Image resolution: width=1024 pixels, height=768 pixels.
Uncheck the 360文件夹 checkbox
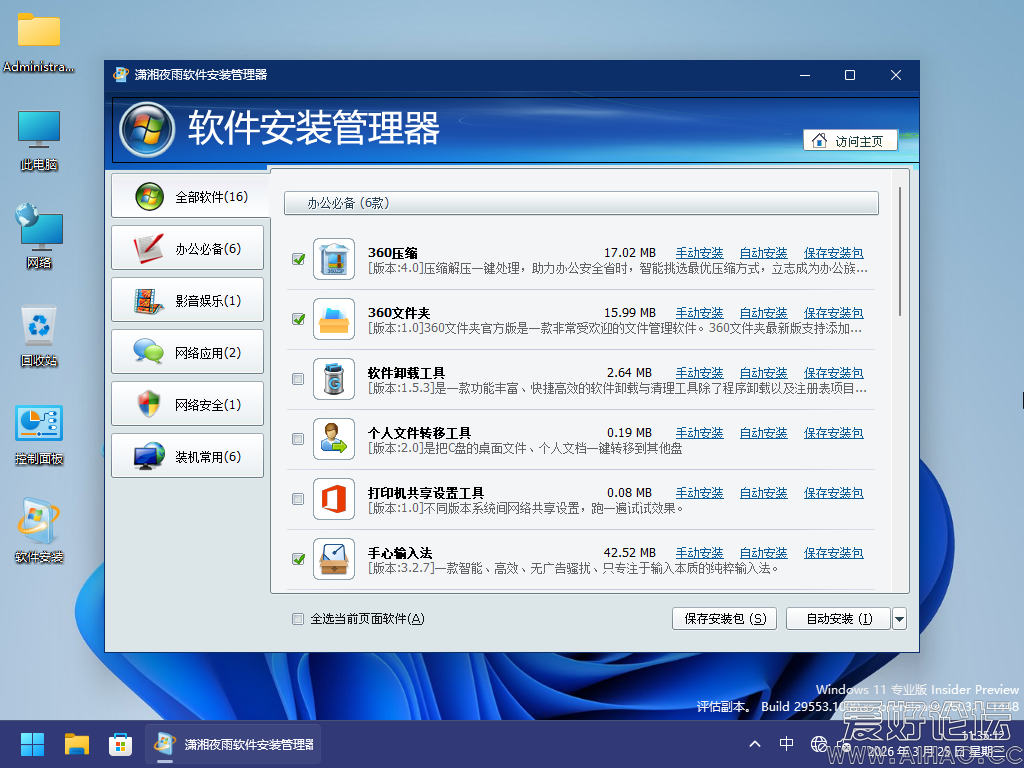[x=298, y=319]
